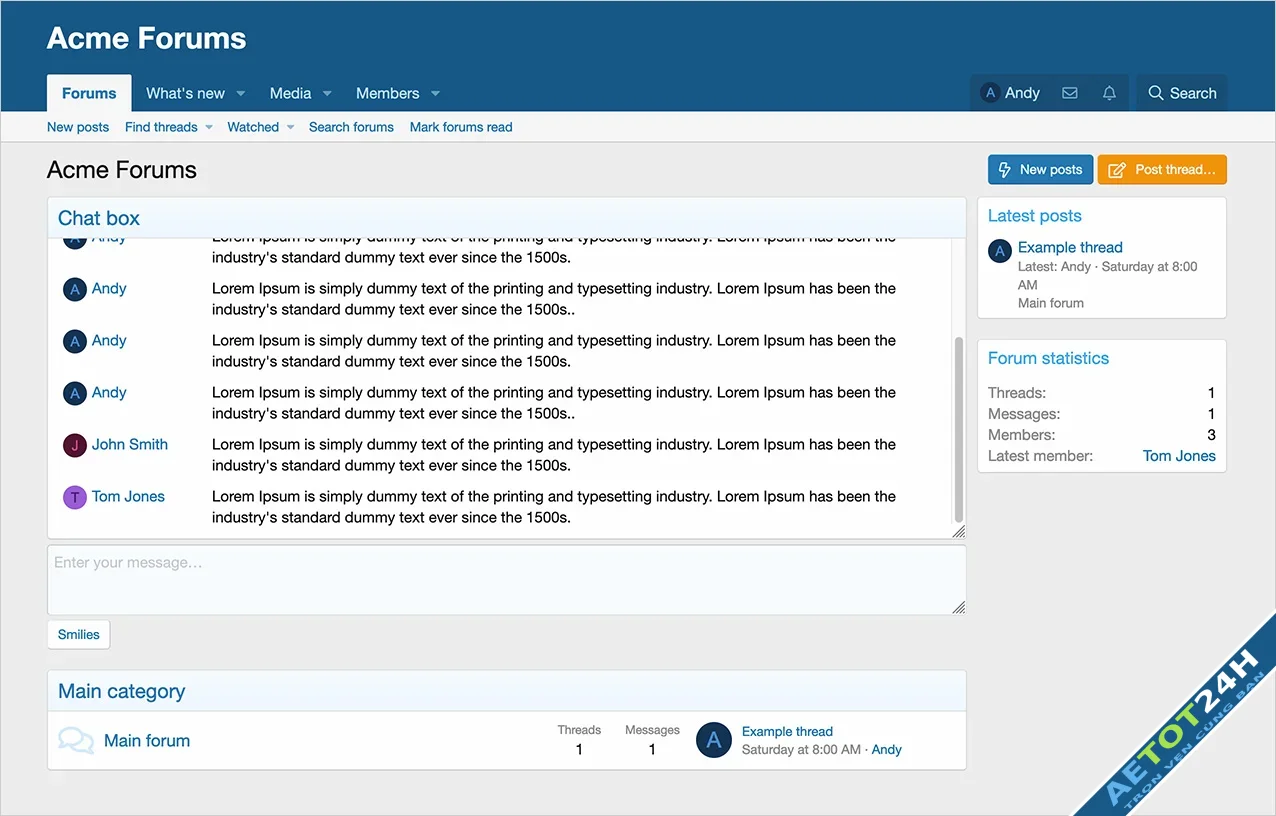Expand the Members dropdown arrow

[435, 94]
